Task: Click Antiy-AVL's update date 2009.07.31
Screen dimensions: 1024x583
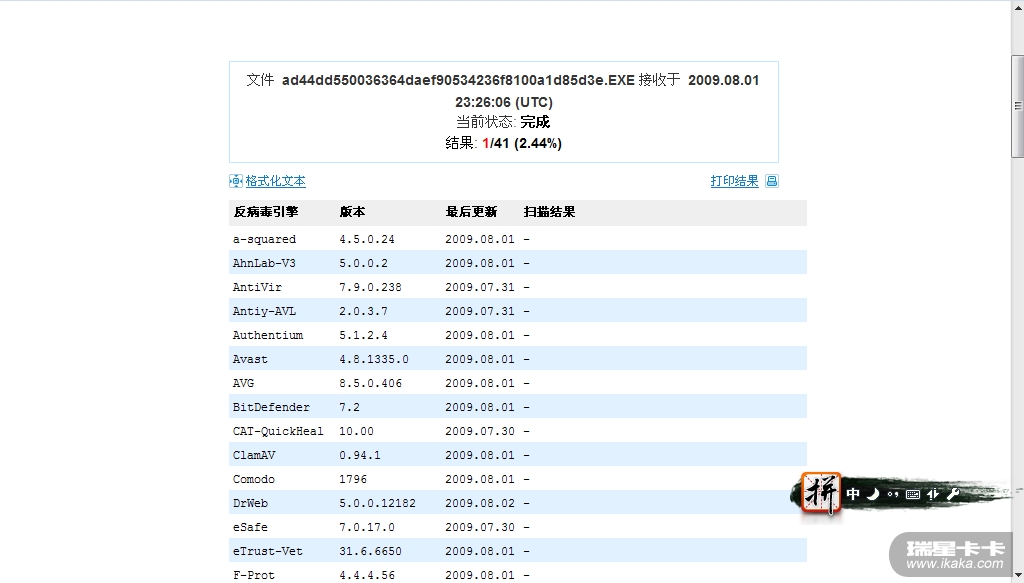Action: tap(480, 311)
